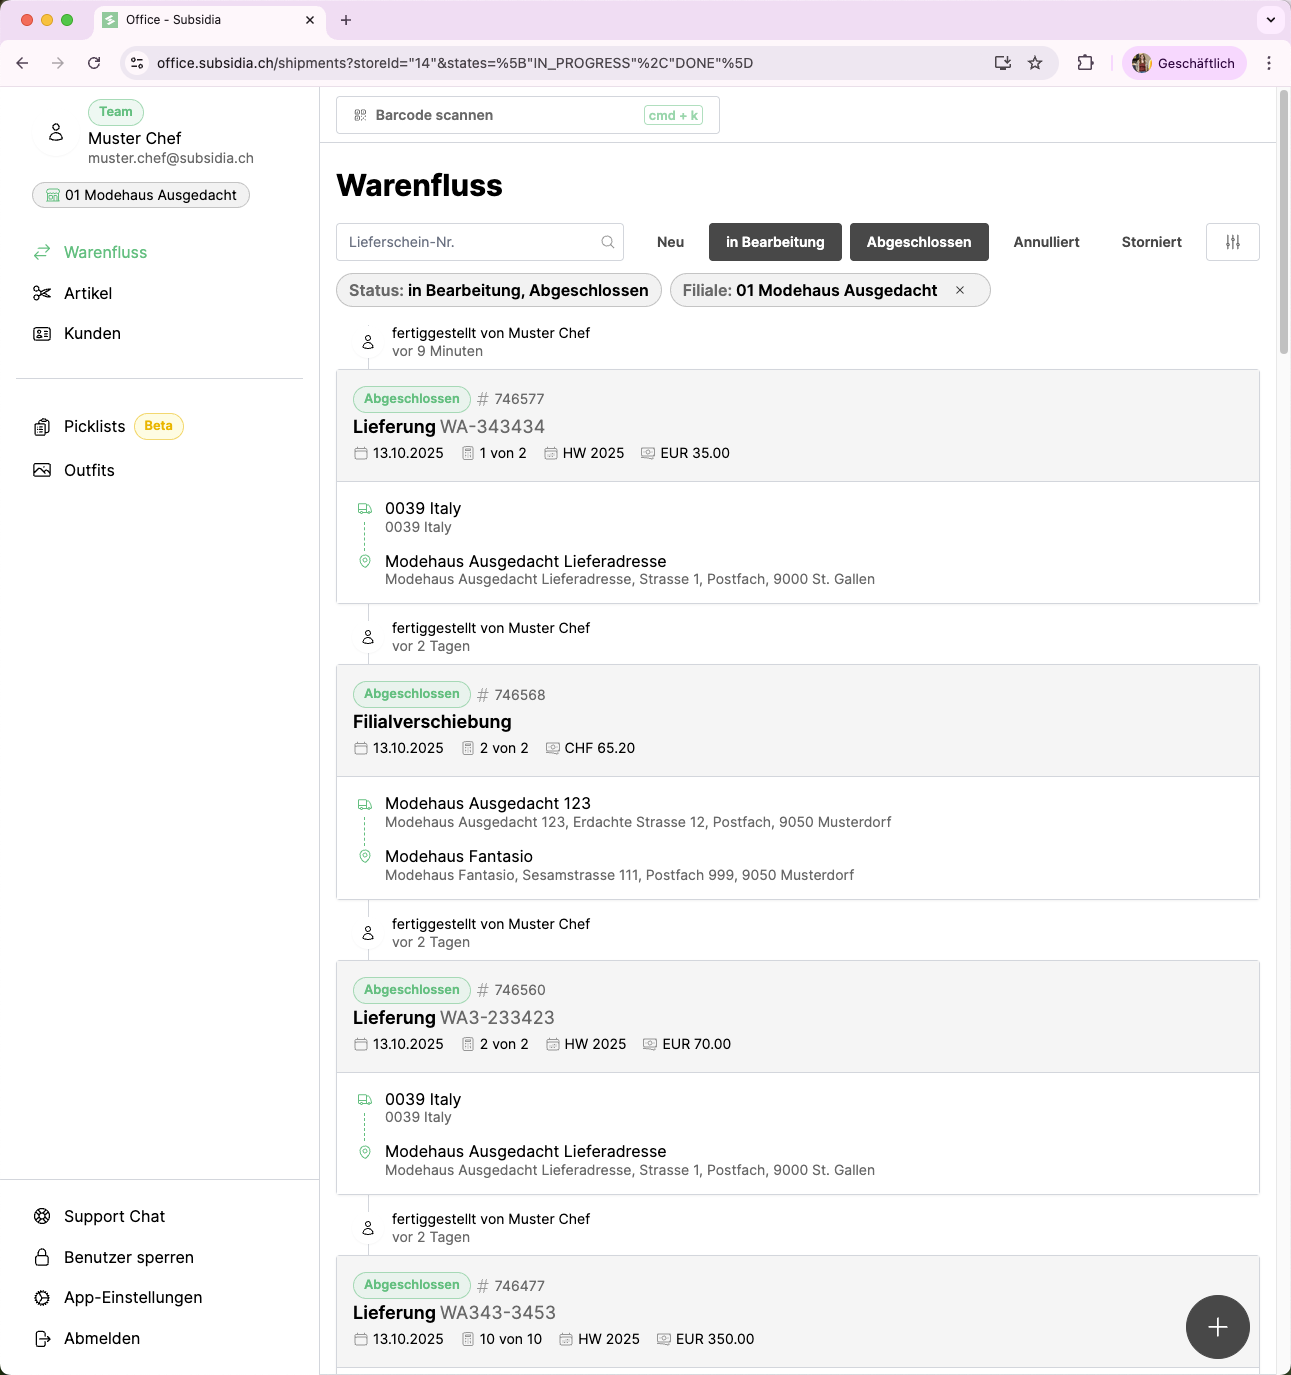This screenshot has height=1375, width=1291.
Task: Open the Geschäftlich profile menu
Action: 1184,63
